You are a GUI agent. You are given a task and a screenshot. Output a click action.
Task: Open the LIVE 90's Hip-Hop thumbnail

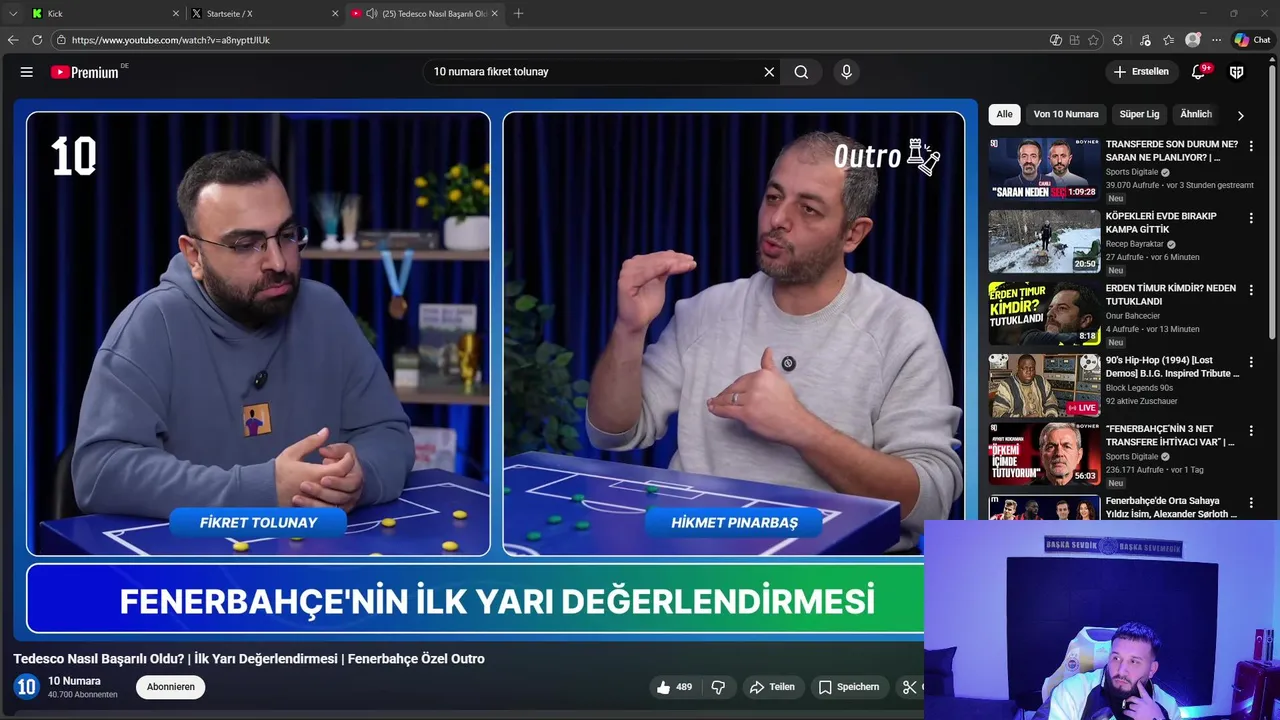(x=1044, y=385)
